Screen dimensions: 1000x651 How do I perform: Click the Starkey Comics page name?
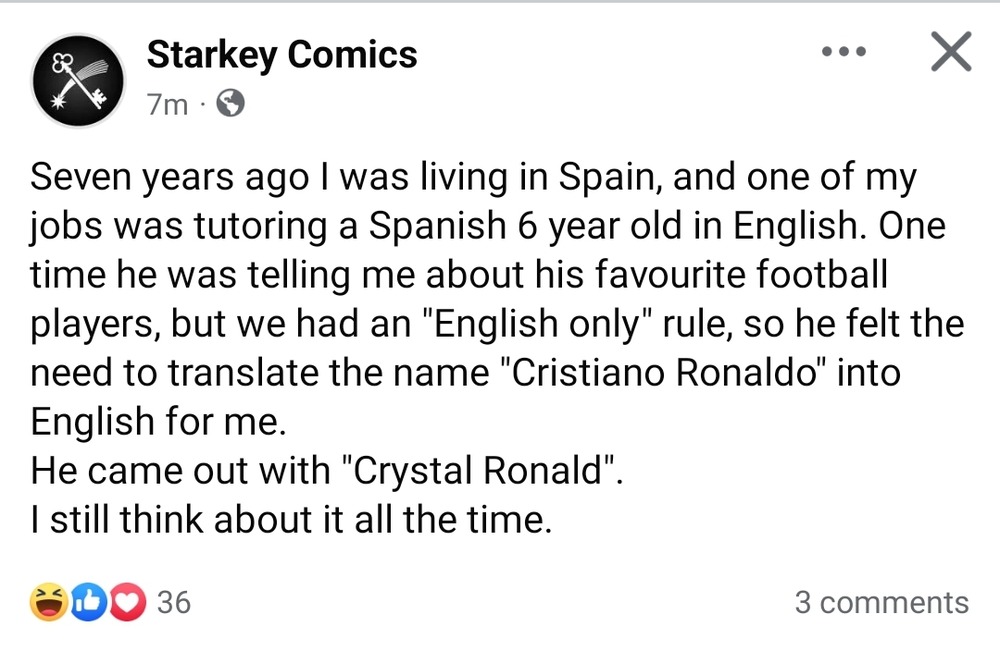(282, 55)
